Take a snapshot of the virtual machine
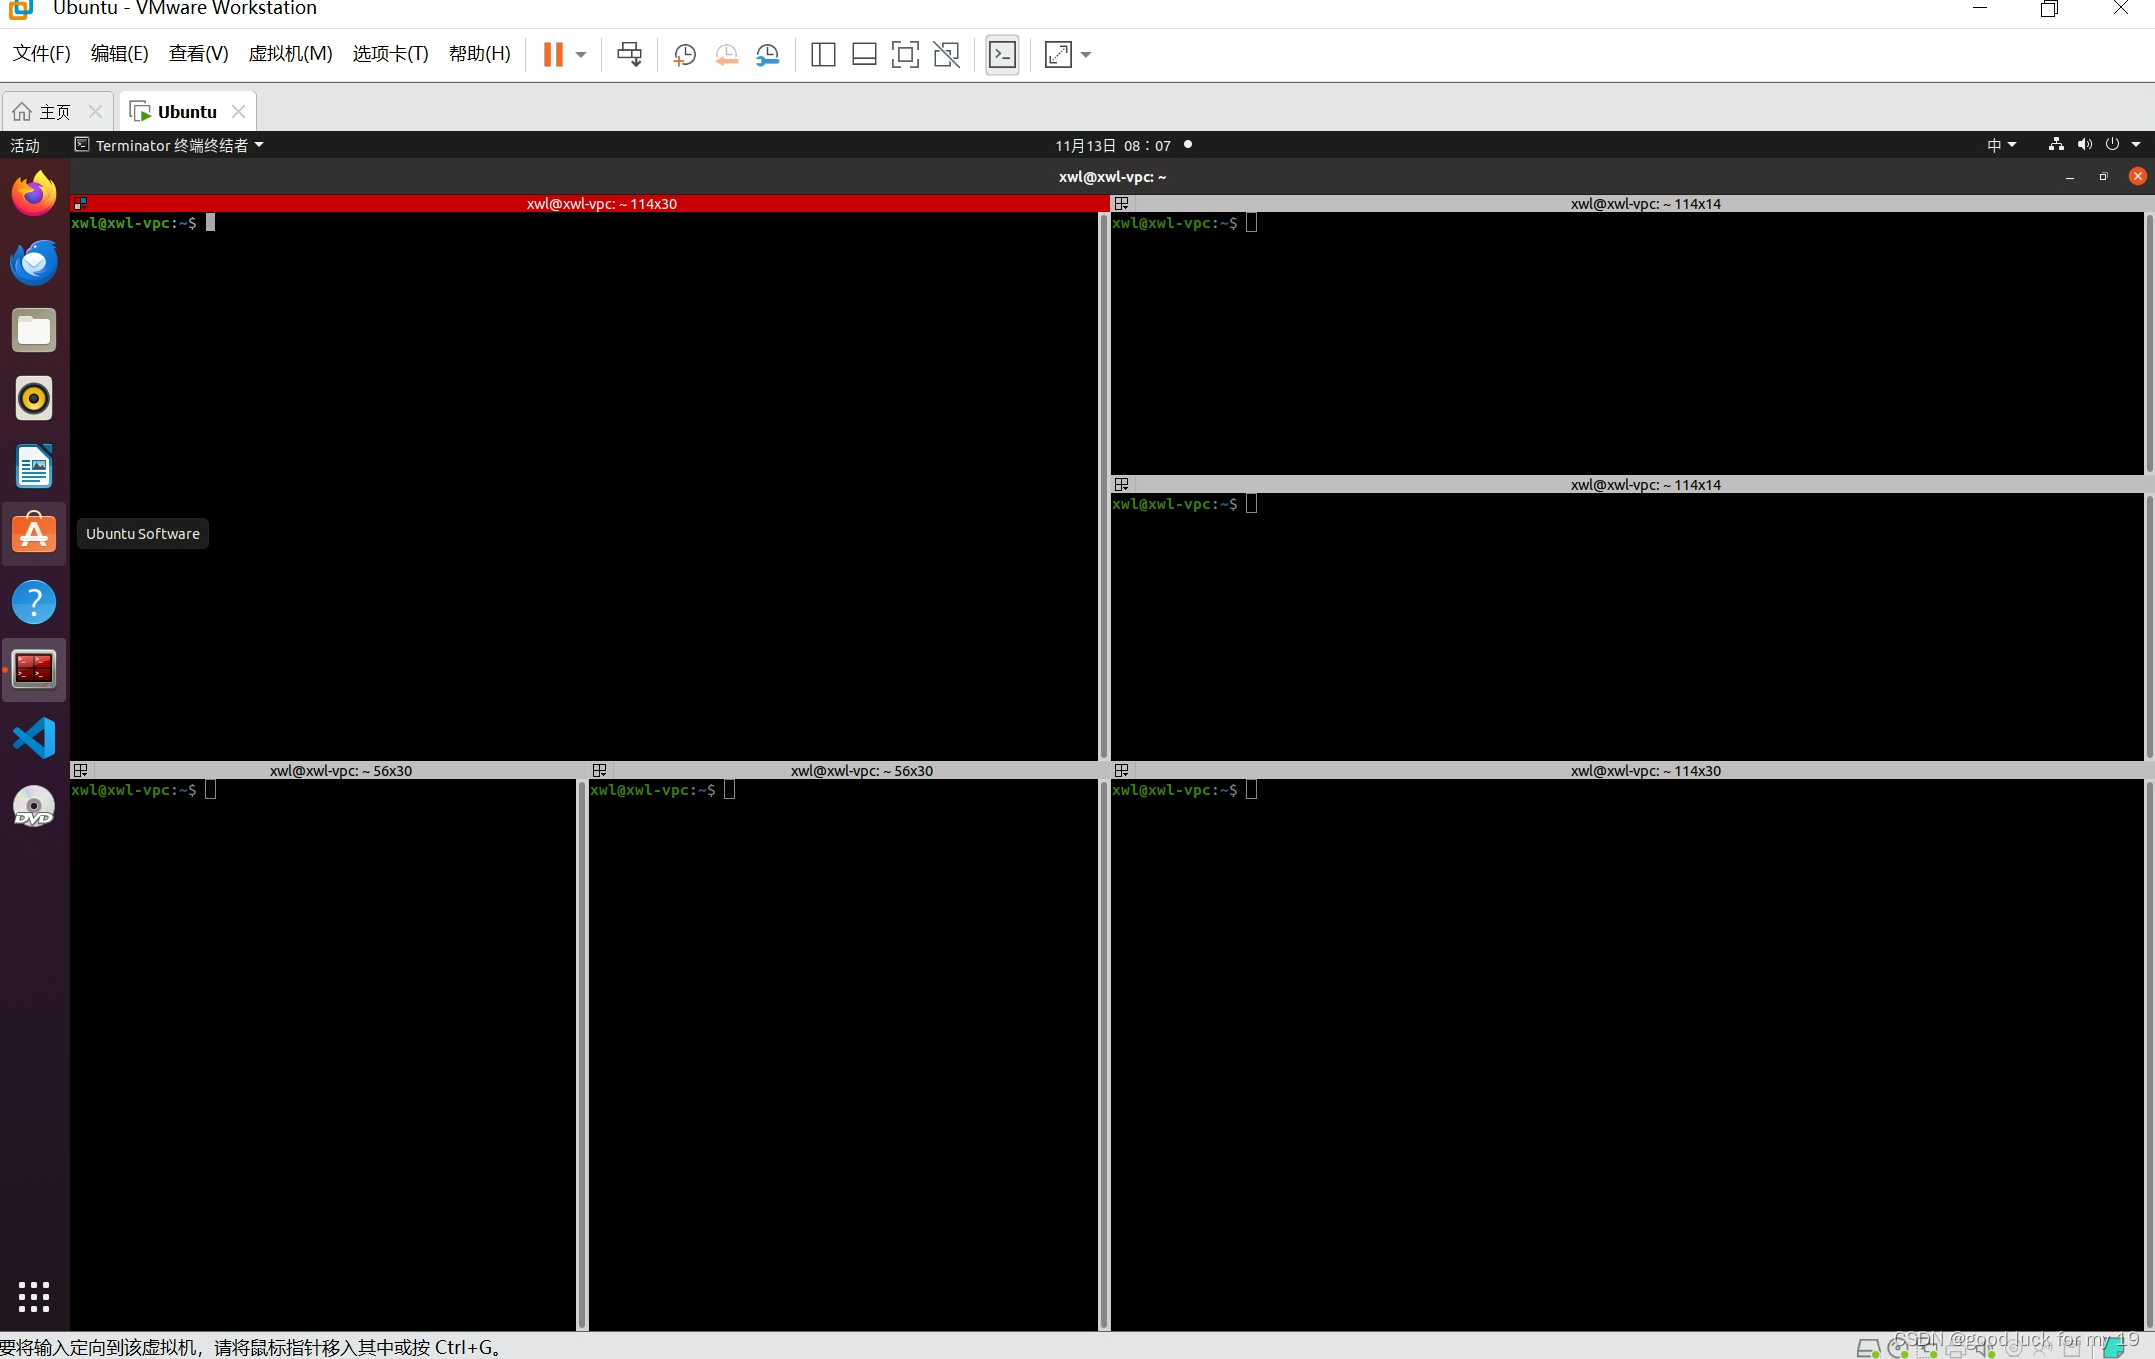Viewport: 2155px width, 1359px height. tap(684, 54)
